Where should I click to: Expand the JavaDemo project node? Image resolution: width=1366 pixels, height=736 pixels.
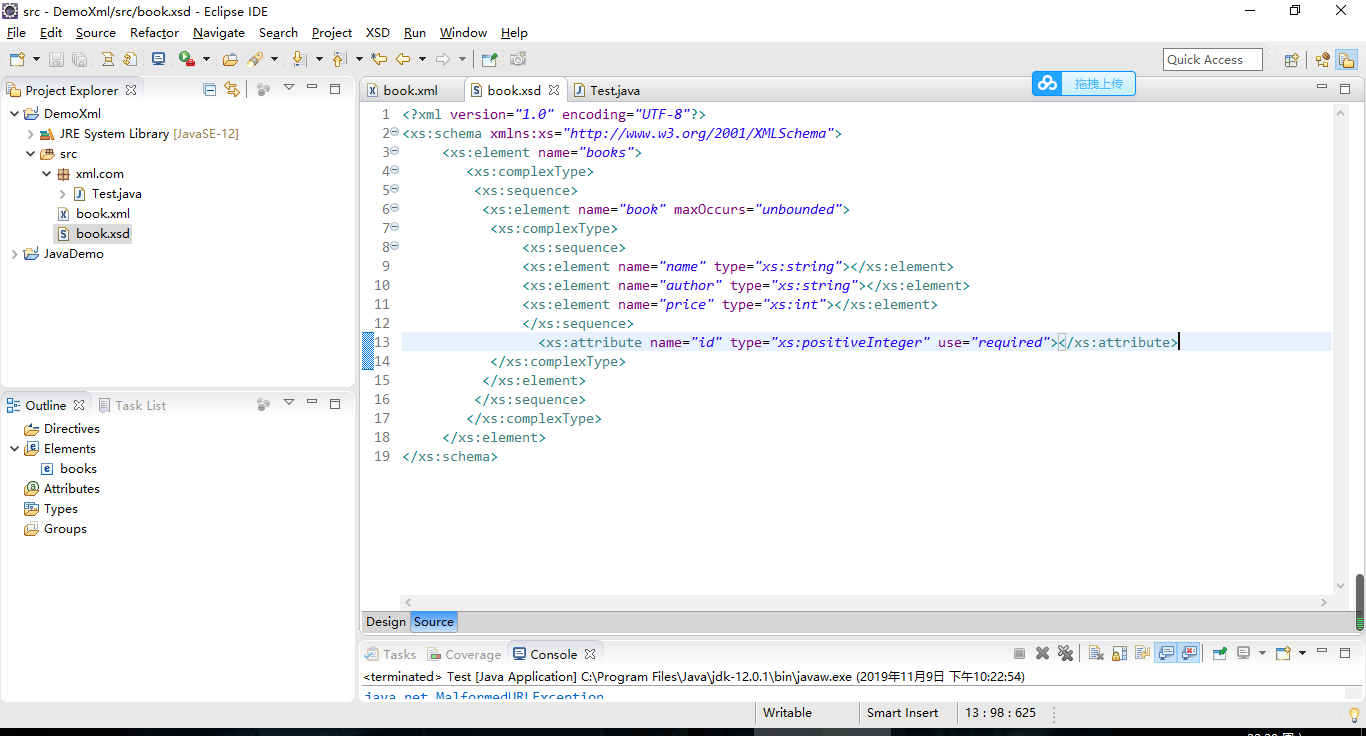pos(14,254)
